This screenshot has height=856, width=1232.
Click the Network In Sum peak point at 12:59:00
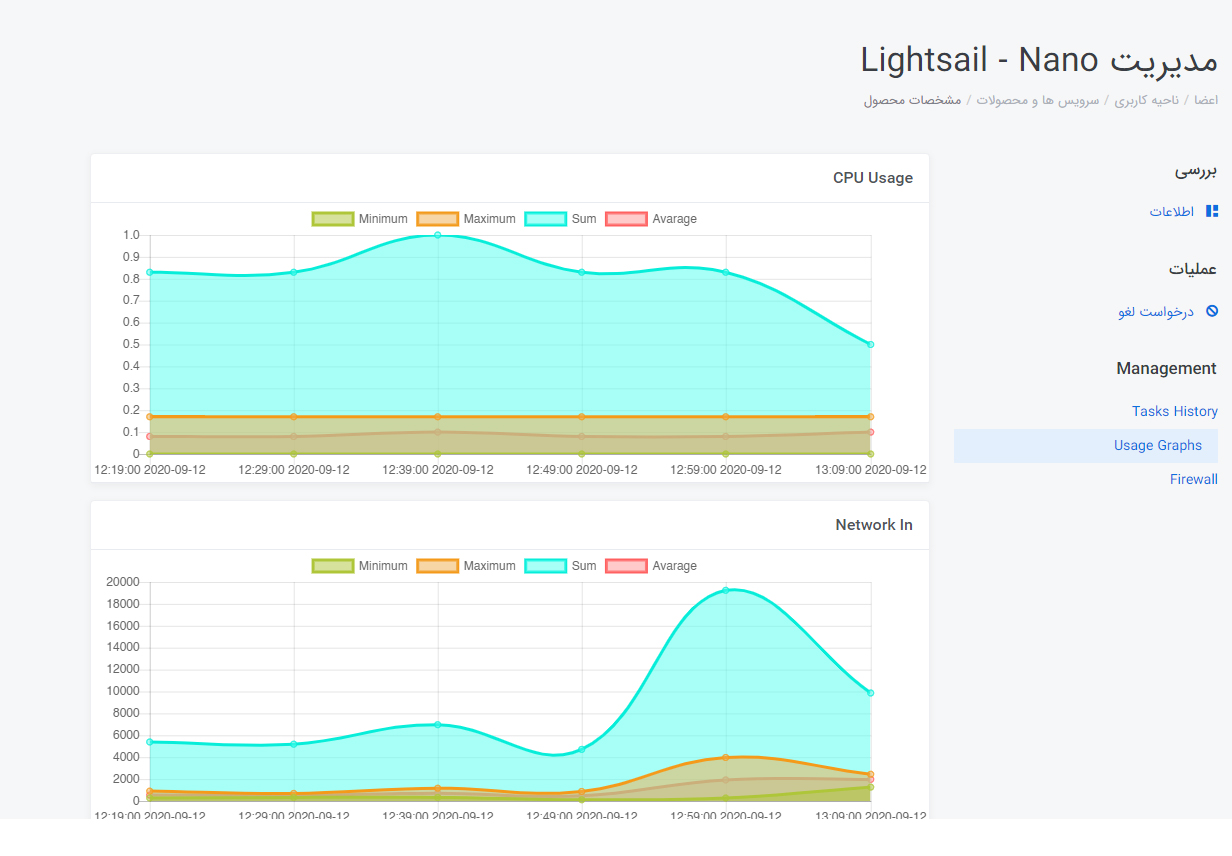(726, 590)
